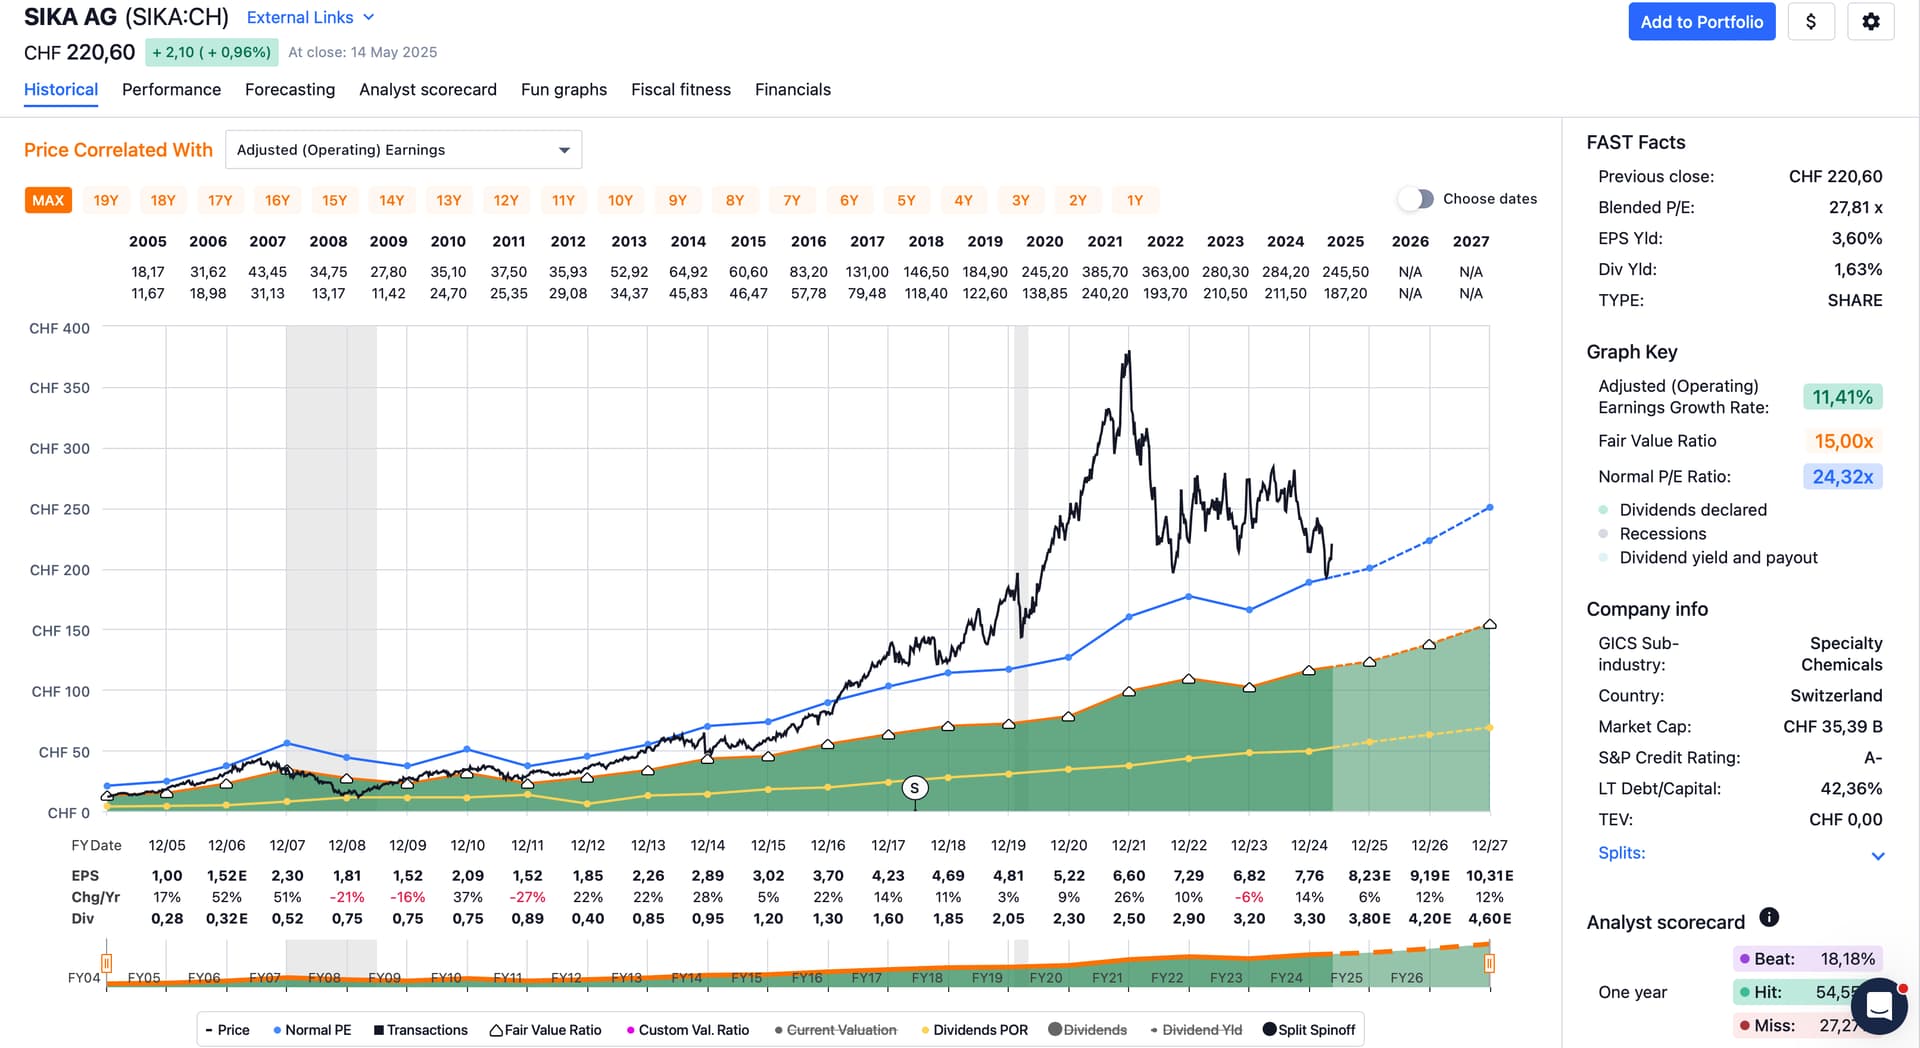
Task: Toggle Split Spinoff legend item
Action: 1309,1030
